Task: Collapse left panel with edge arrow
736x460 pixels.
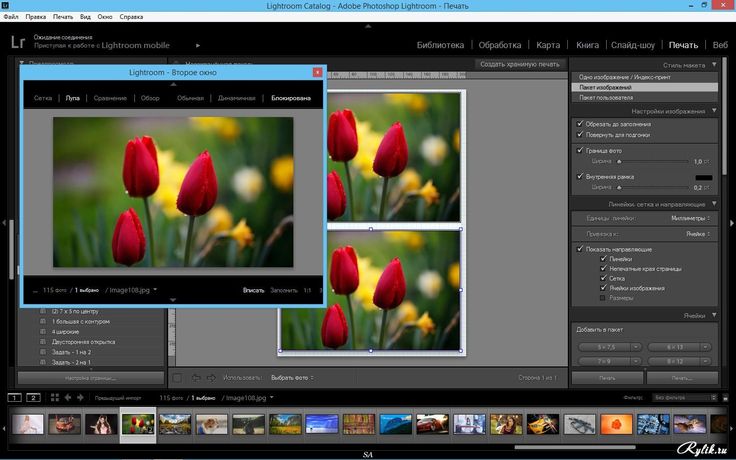Action: coord(4,223)
